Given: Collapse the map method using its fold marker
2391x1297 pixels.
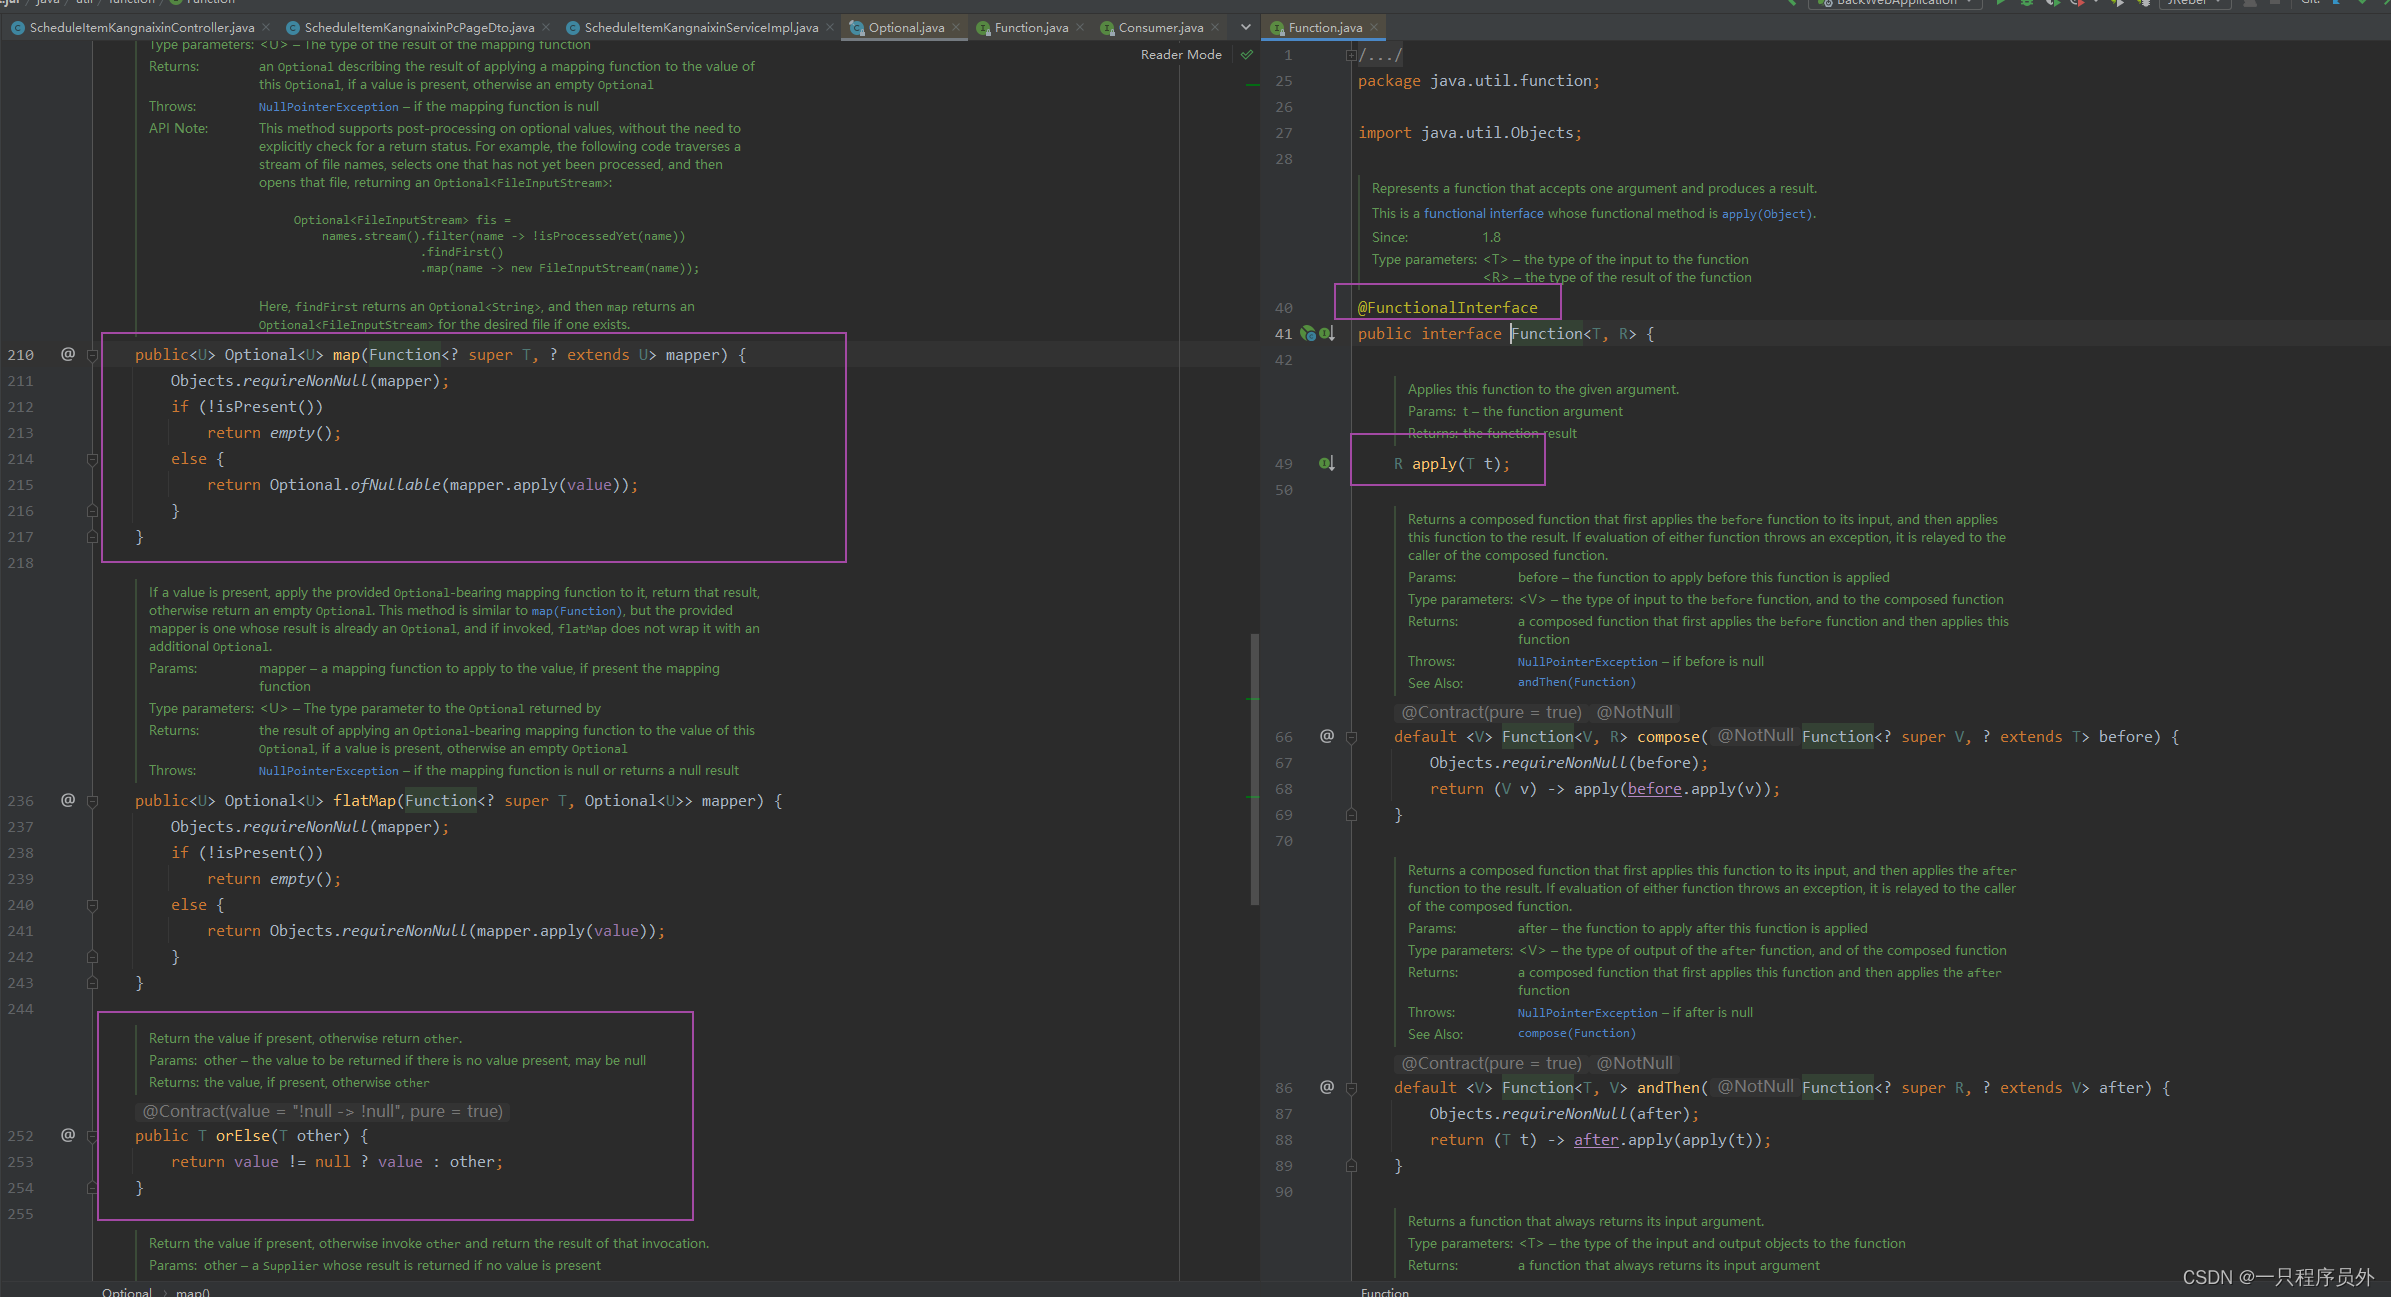Looking at the screenshot, I should tap(92, 355).
